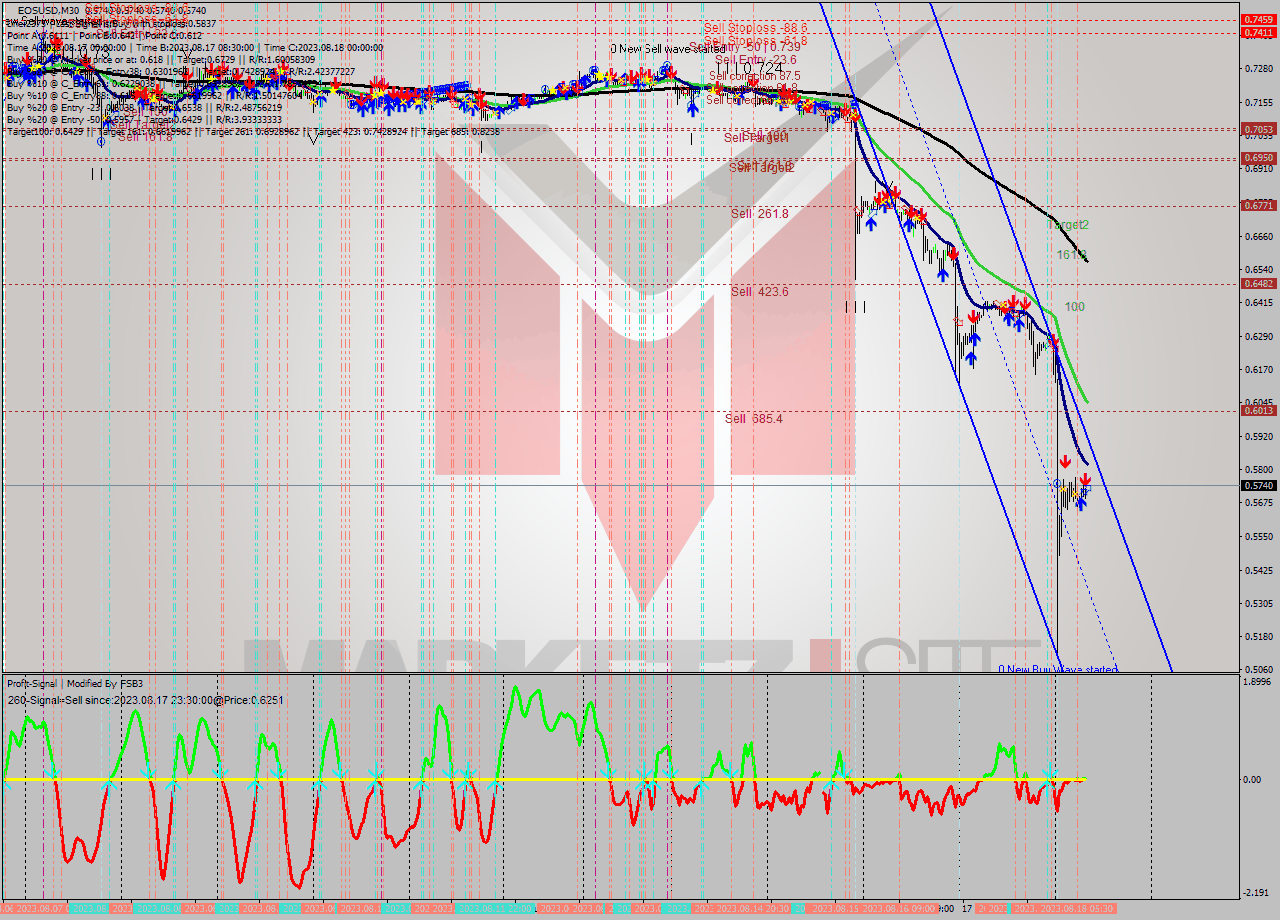Click the -2.191 indicator scale value
The image size is (1280, 920).
tap(1255, 893)
